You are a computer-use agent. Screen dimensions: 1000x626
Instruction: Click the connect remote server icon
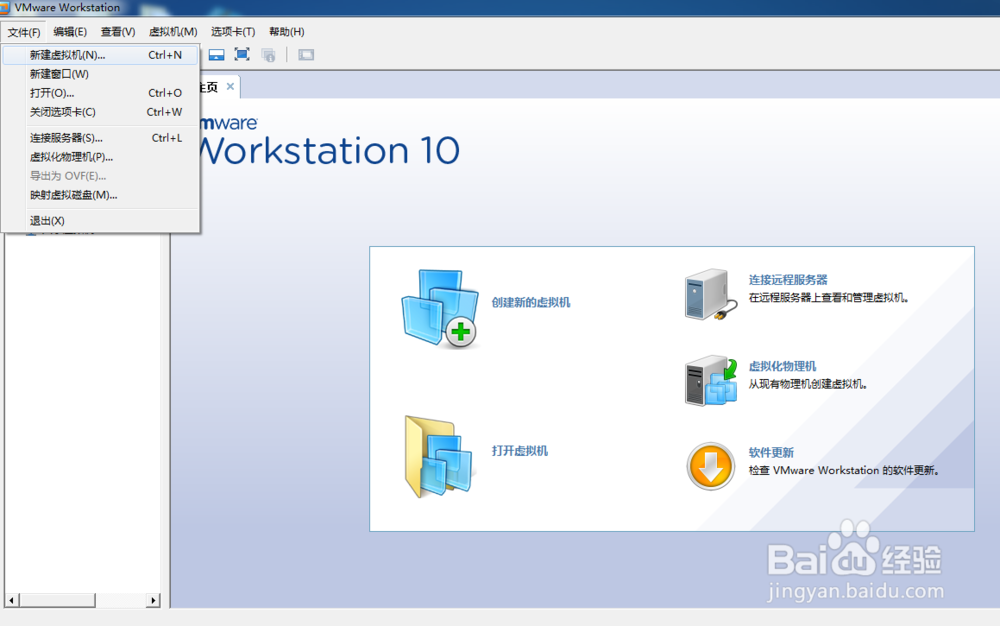tap(711, 295)
